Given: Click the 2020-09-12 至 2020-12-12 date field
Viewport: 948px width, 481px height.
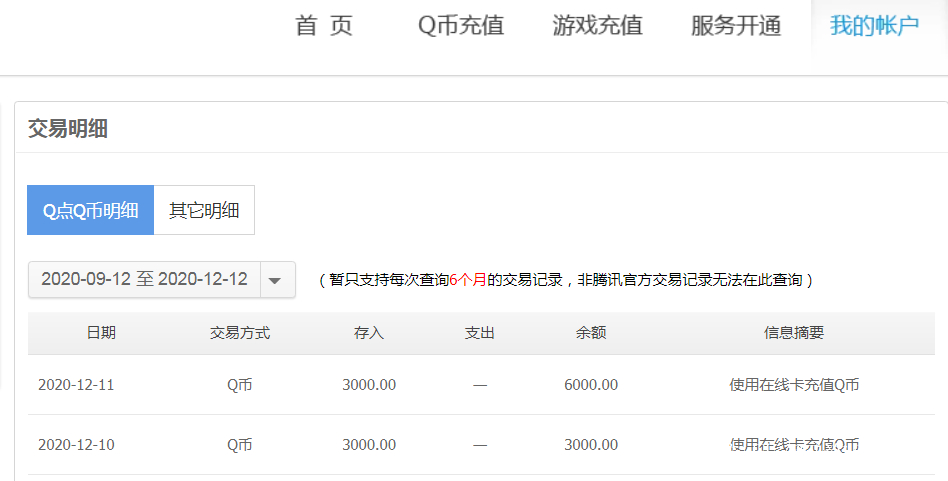Looking at the screenshot, I should tap(144, 280).
